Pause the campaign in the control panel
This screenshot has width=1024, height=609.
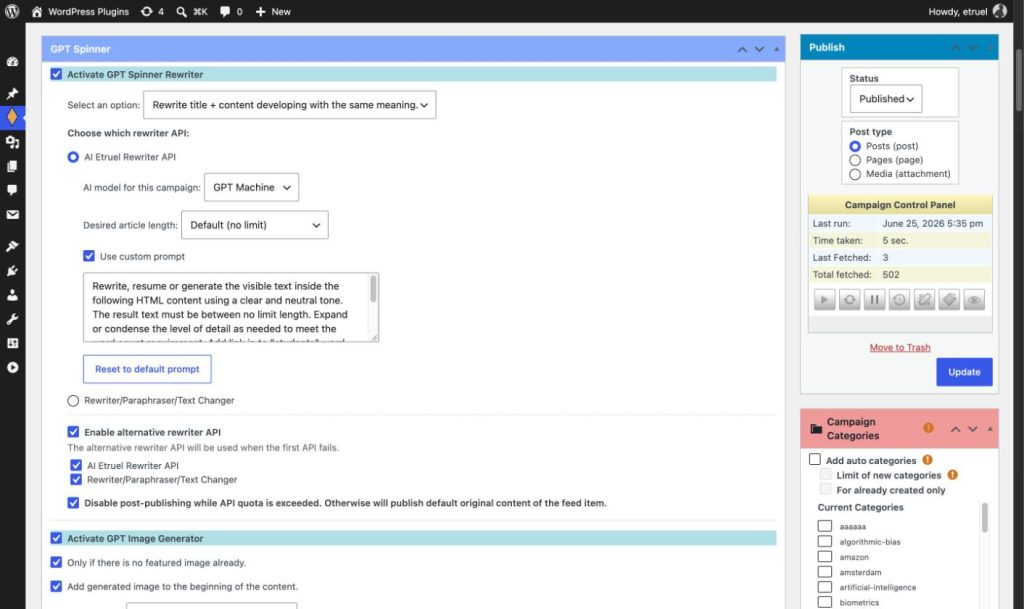click(874, 300)
